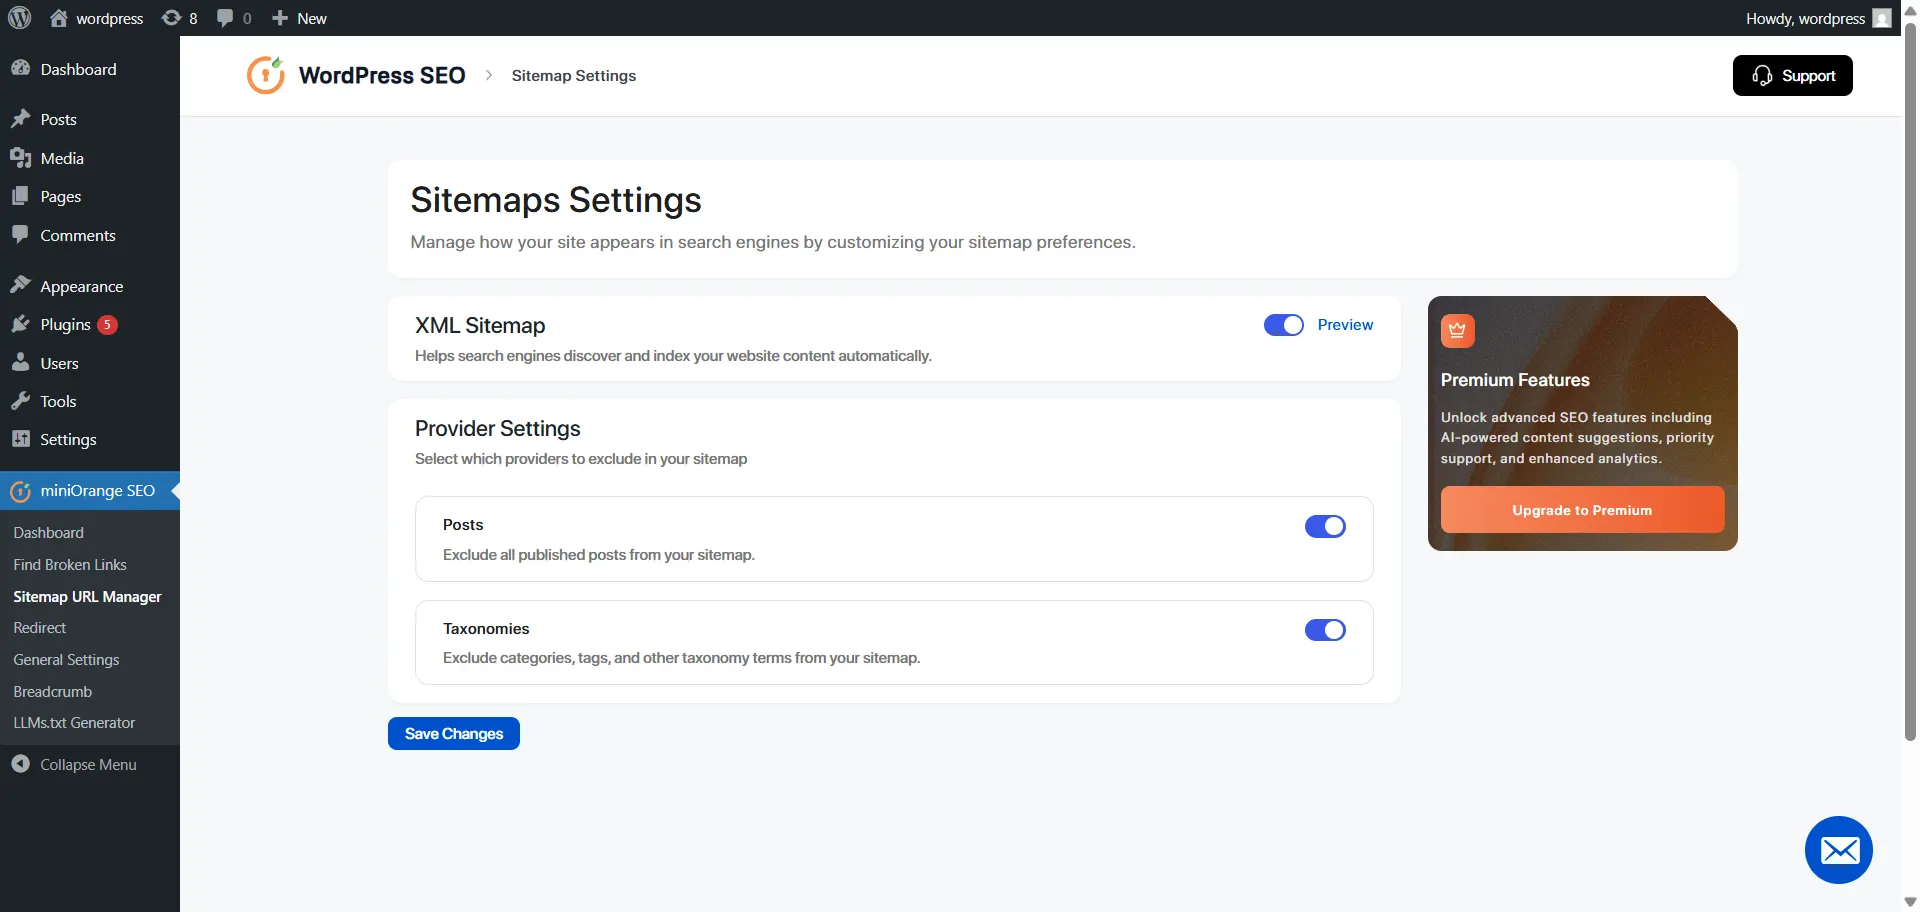Click the breadcrumb chevron after WordPress SEO

(x=489, y=75)
